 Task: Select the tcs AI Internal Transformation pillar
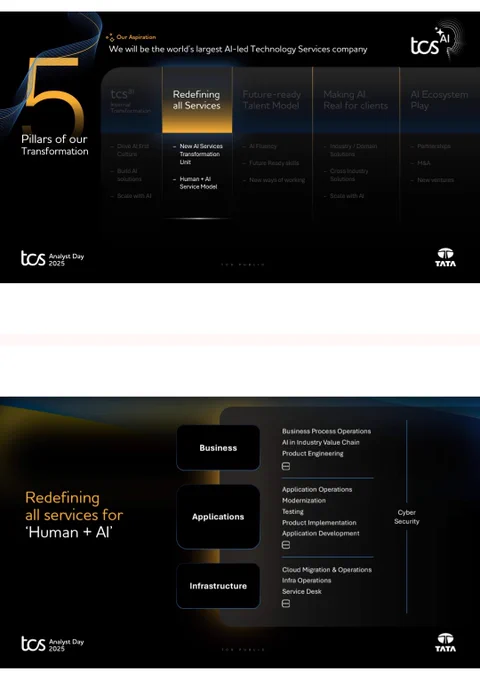click(x=131, y=101)
